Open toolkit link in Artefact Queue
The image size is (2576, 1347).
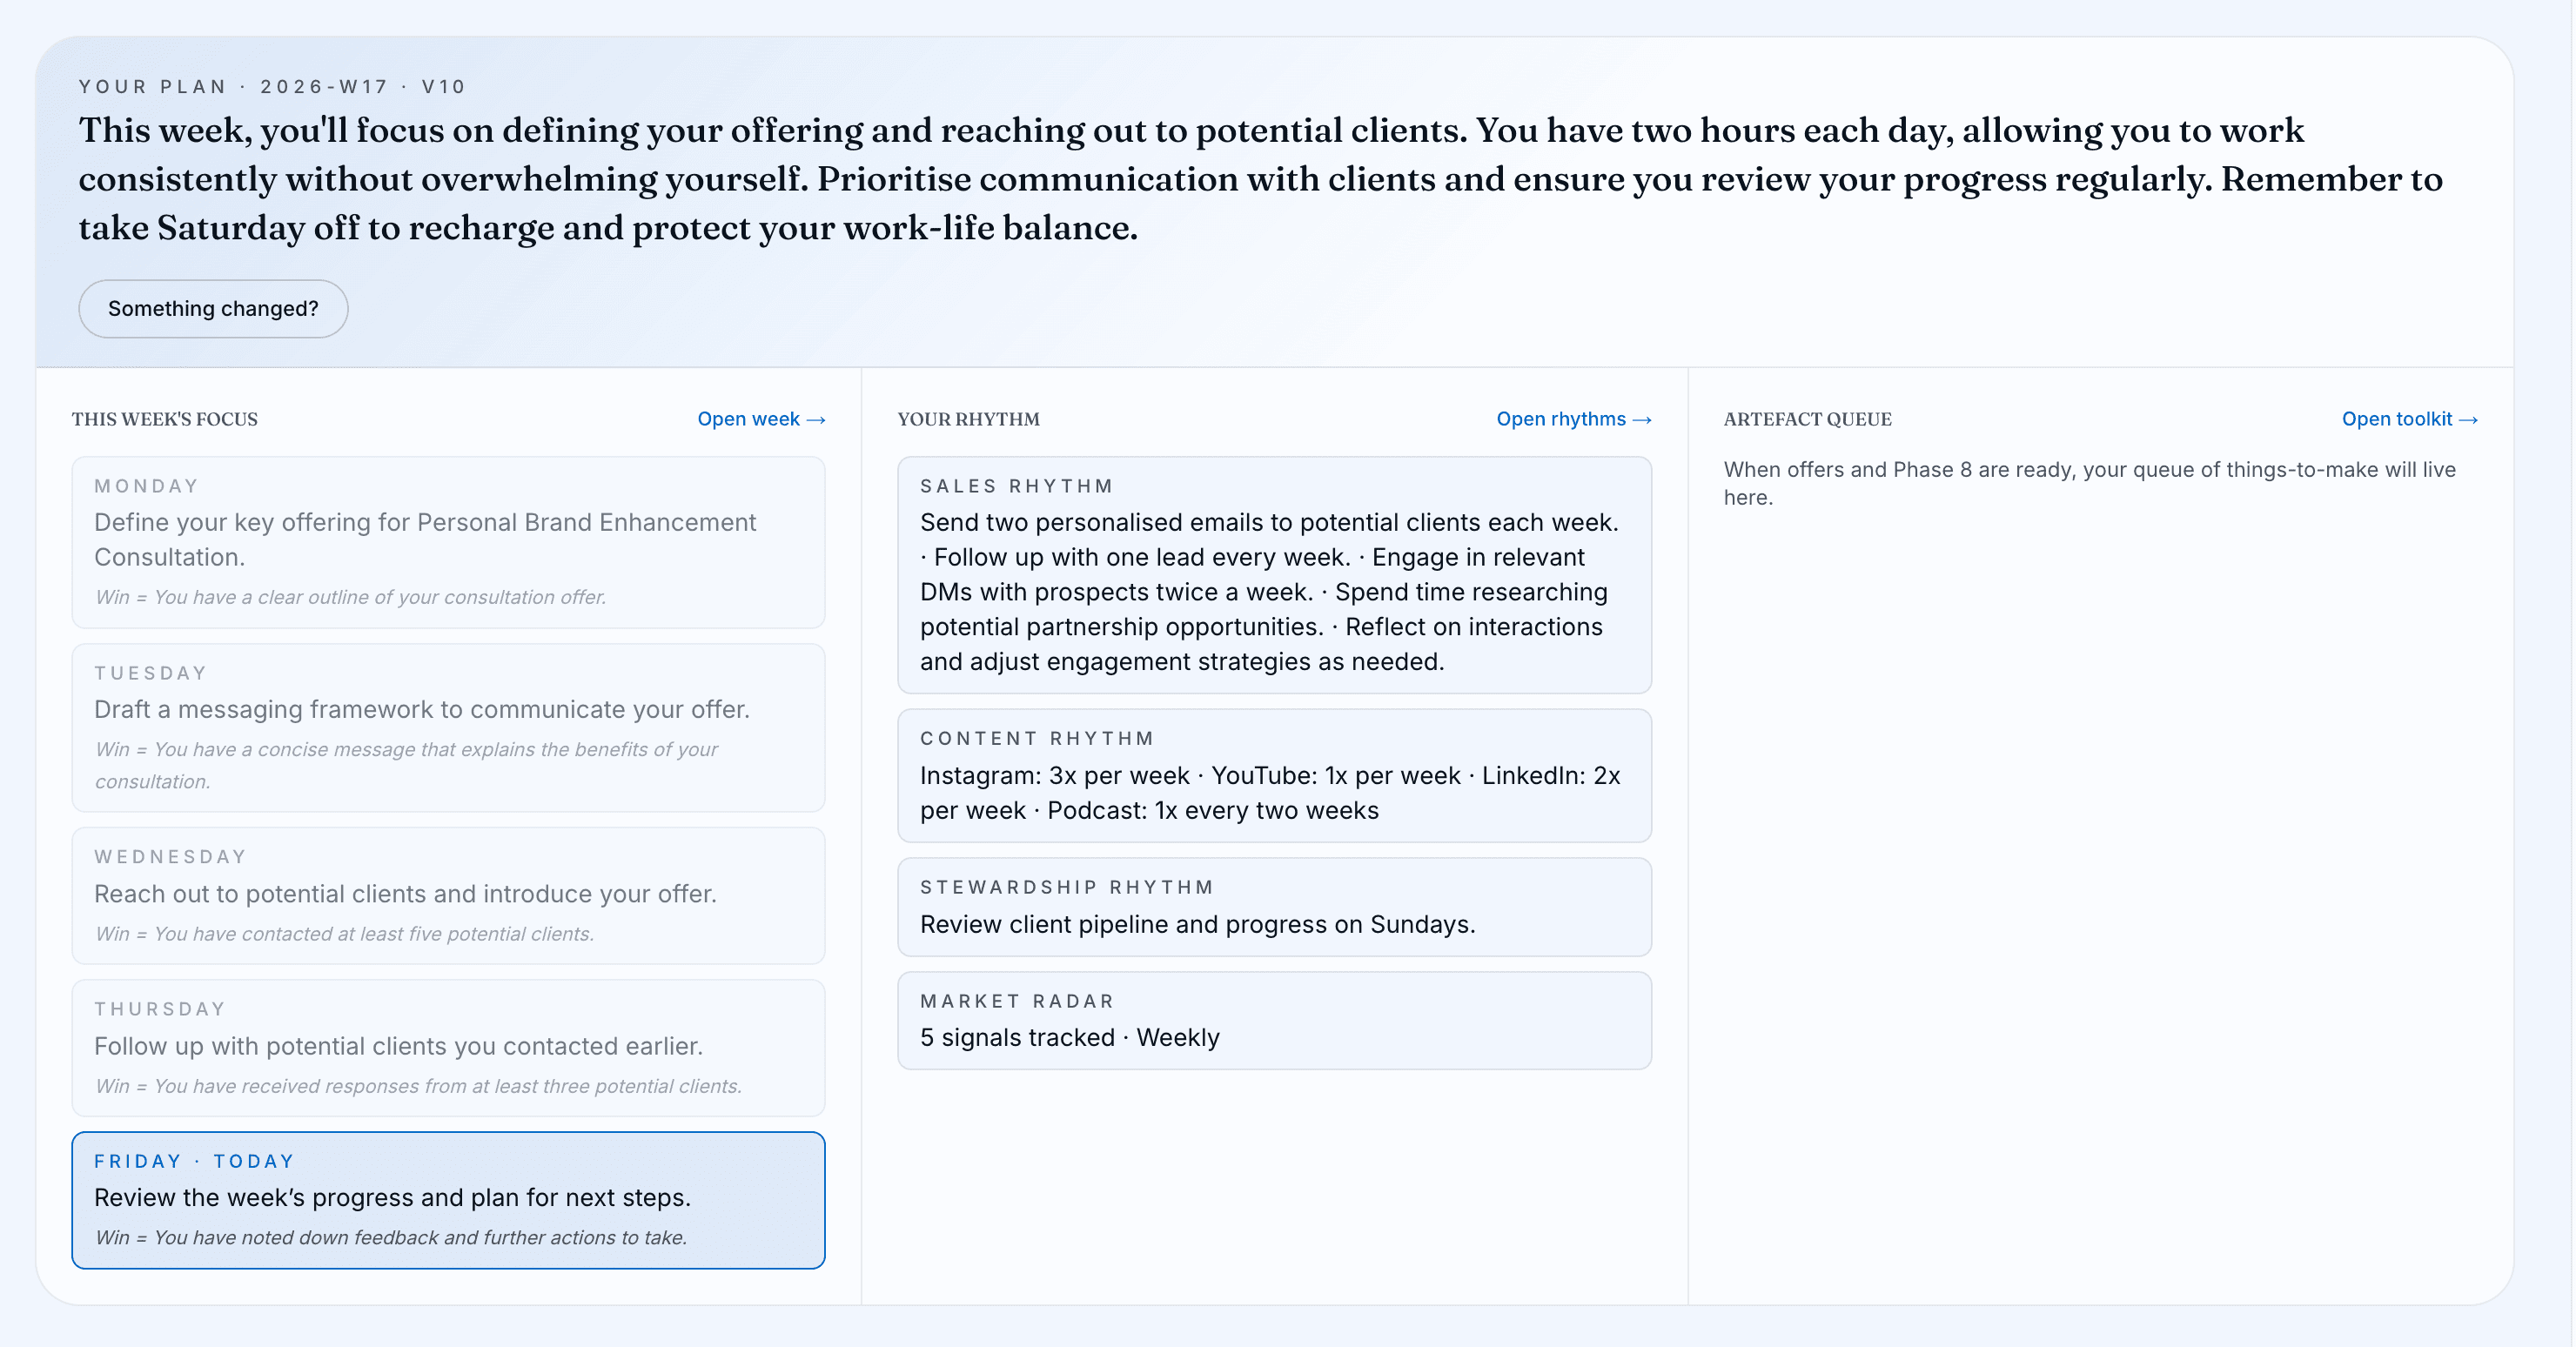tap(2409, 419)
